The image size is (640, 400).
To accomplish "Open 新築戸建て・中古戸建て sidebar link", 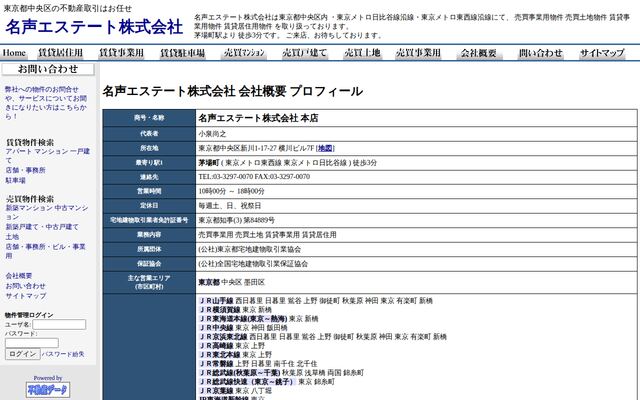I will pyautogui.click(x=42, y=227).
